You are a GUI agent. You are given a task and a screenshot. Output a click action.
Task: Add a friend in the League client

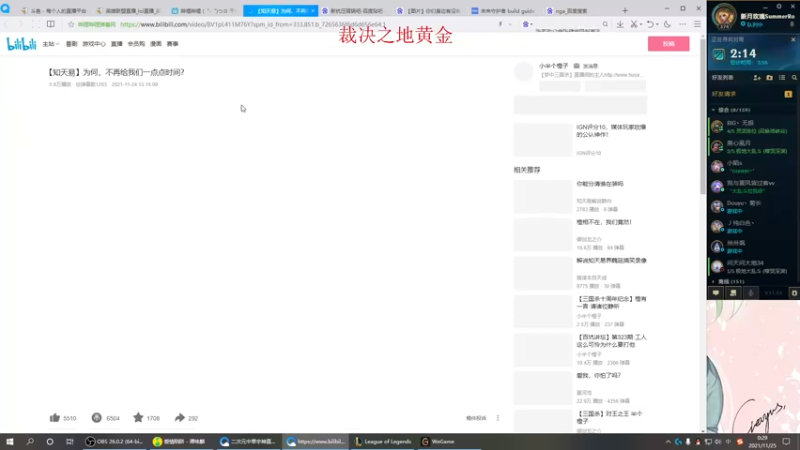[x=757, y=78]
